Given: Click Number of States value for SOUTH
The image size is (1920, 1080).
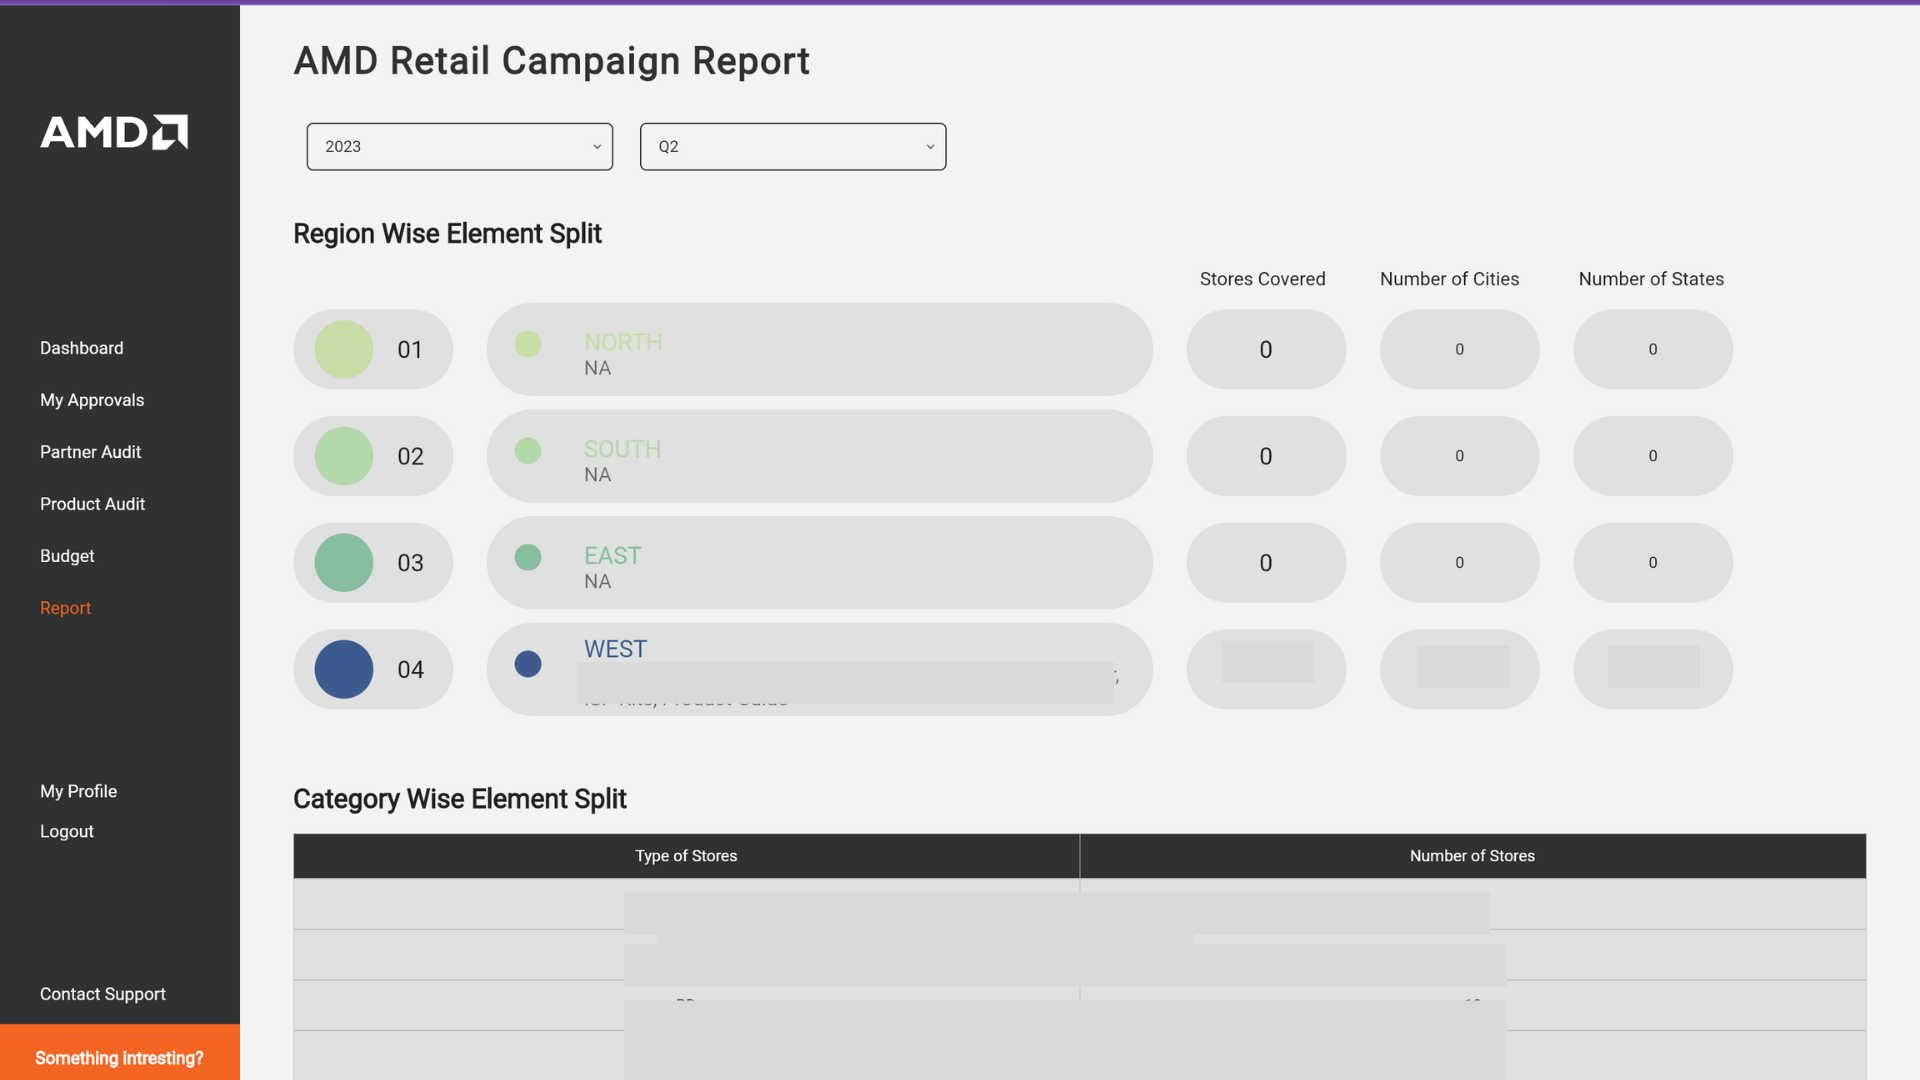Looking at the screenshot, I should coord(1653,456).
